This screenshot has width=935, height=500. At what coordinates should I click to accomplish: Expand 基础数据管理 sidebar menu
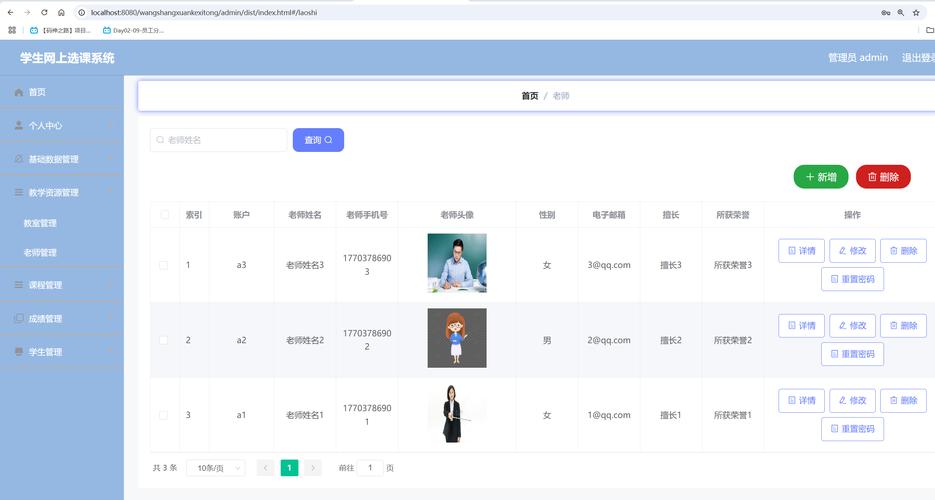click(x=62, y=159)
